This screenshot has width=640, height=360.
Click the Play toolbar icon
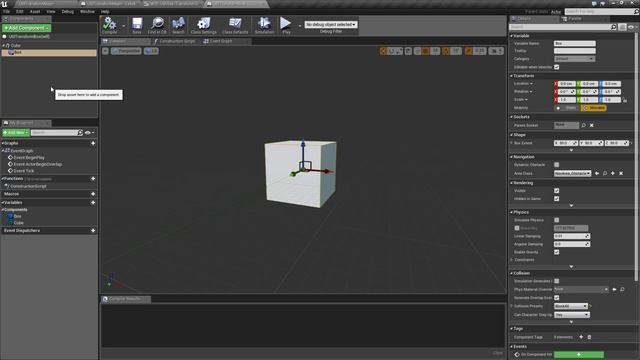click(286, 24)
